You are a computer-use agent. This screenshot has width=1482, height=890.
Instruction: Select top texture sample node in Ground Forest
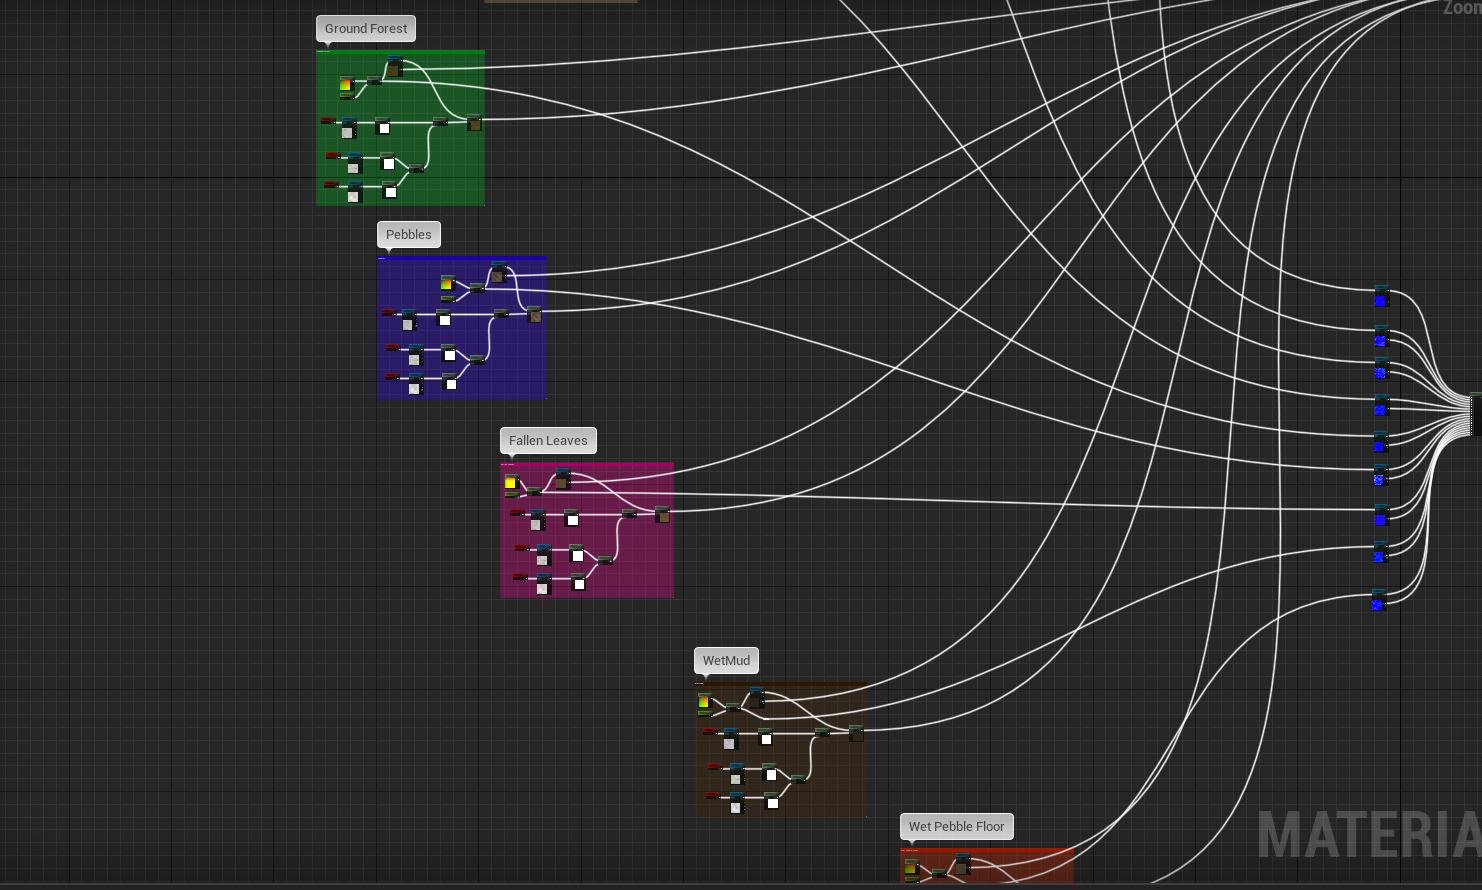[394, 67]
